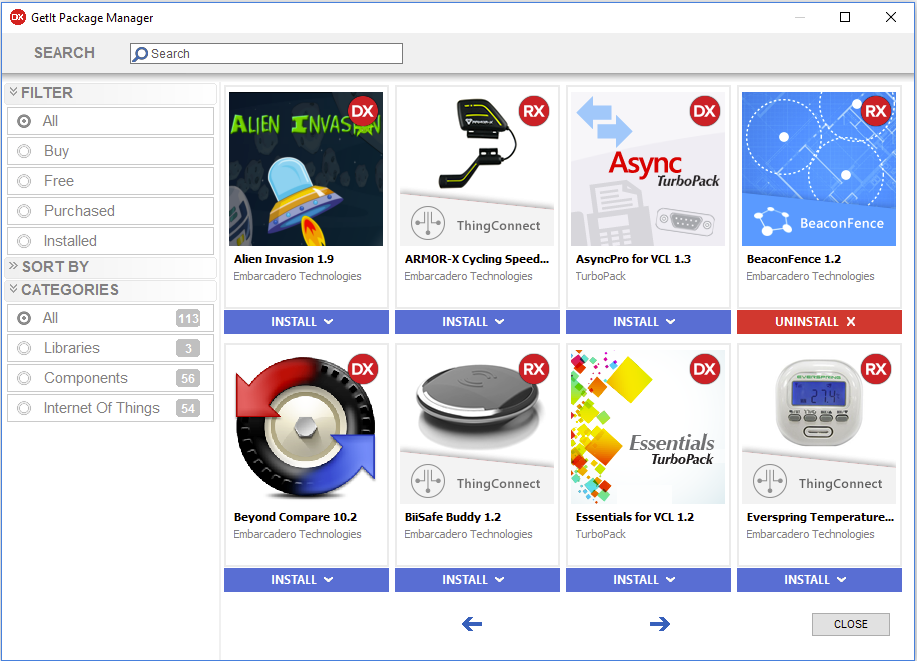Click the All categories count badge 113
The height and width of the screenshot is (661, 917).
click(x=188, y=318)
